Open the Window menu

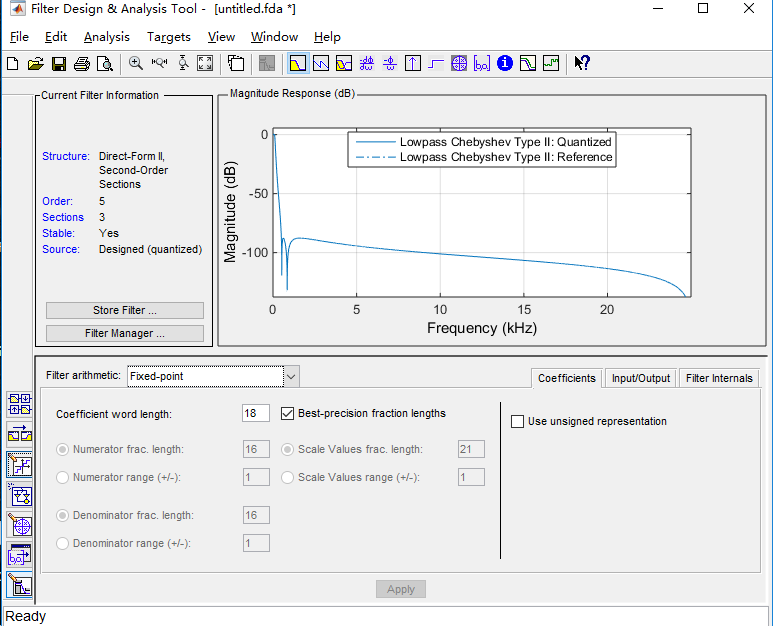pyautogui.click(x=274, y=37)
